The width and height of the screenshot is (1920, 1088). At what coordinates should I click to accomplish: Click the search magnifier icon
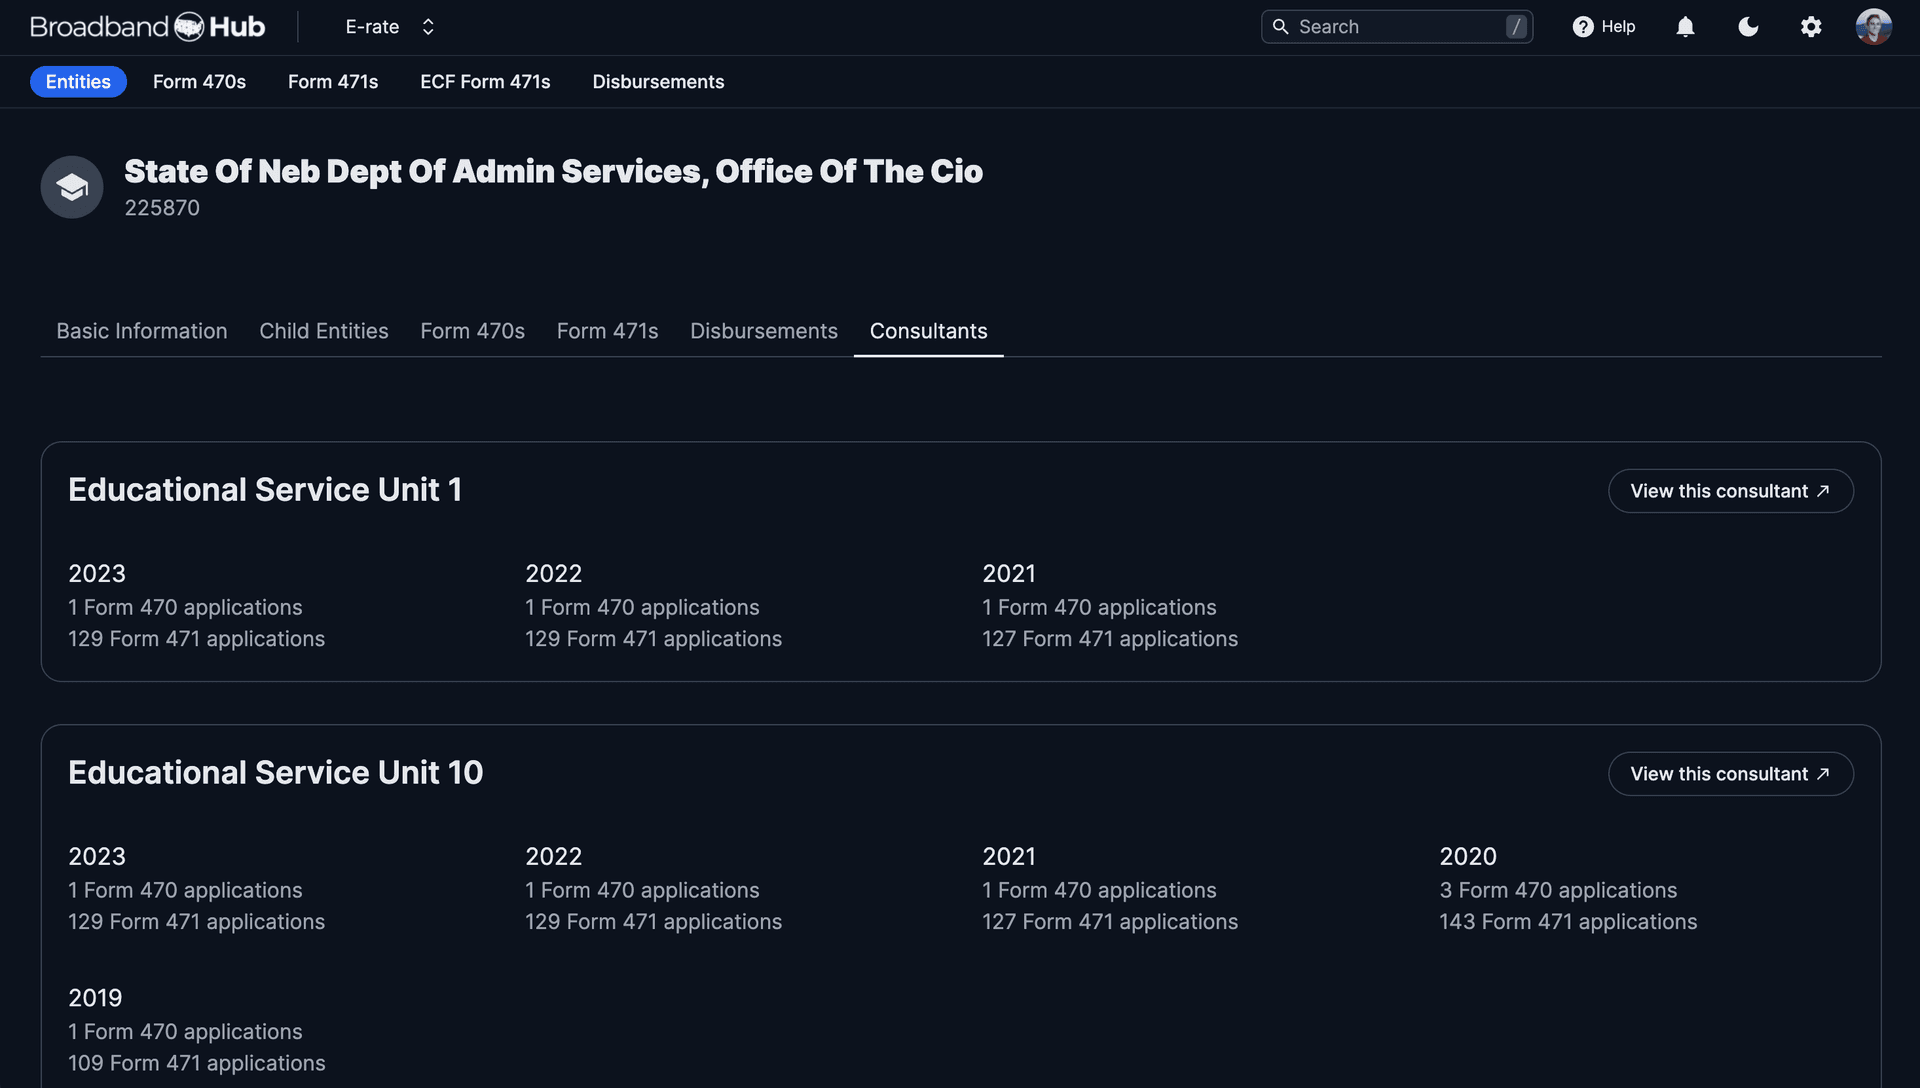[1281, 26]
